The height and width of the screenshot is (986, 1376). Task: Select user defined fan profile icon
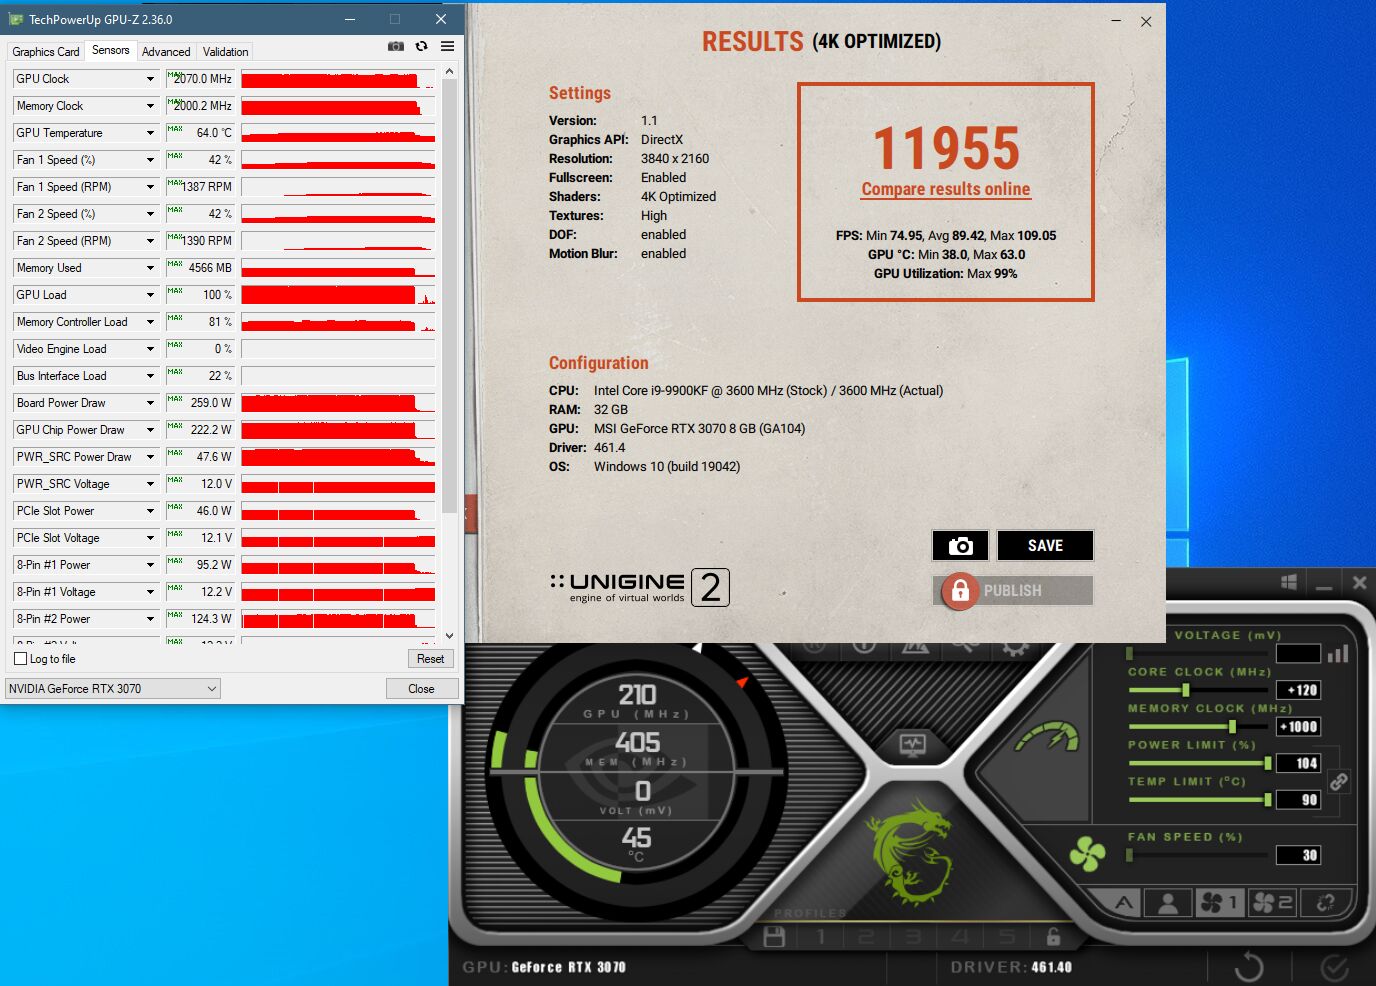(1167, 903)
